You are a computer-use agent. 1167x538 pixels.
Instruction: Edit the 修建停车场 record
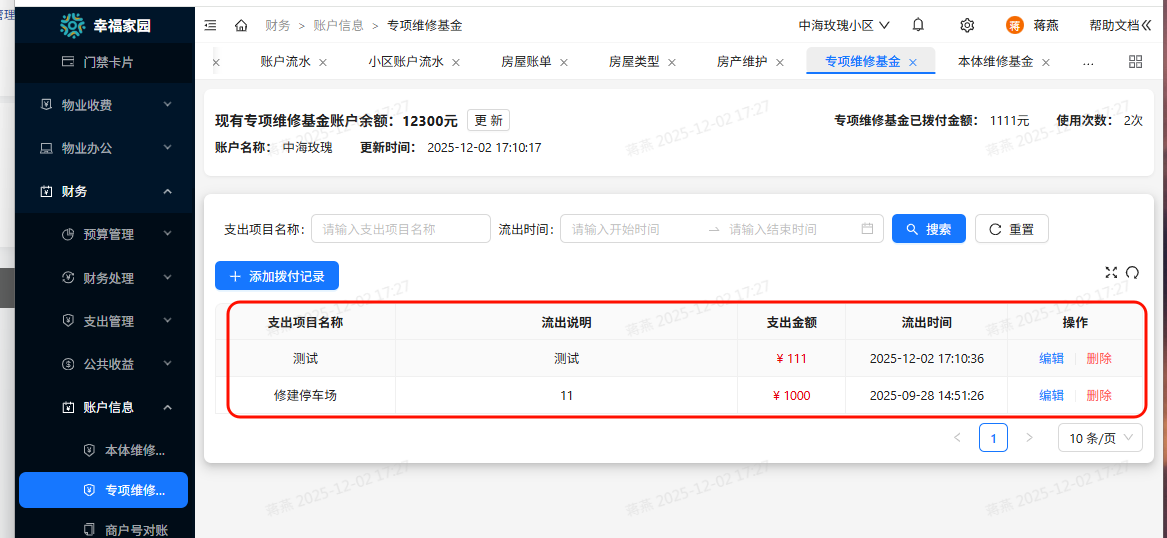pyautogui.click(x=1052, y=396)
